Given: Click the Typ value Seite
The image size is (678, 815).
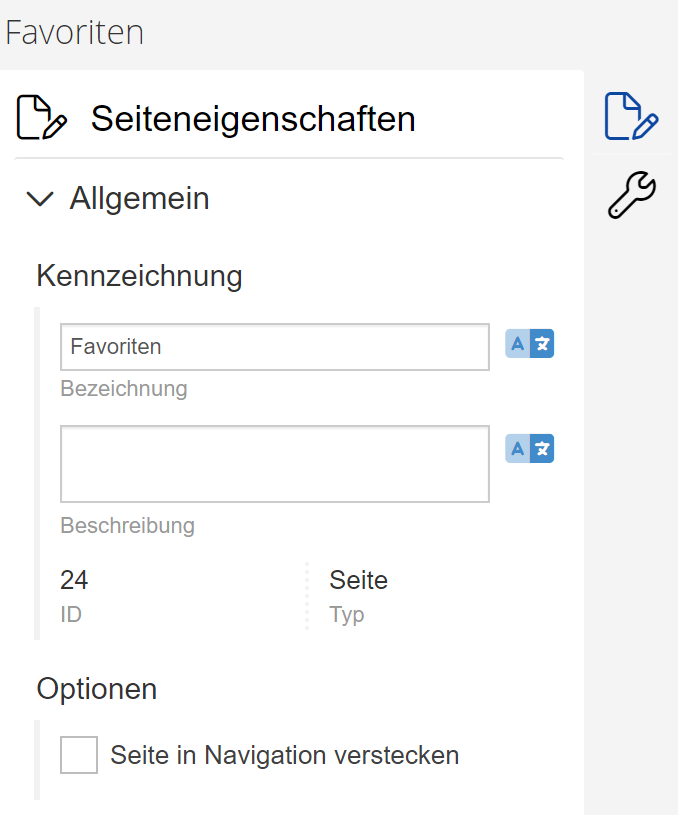Looking at the screenshot, I should click(358, 580).
